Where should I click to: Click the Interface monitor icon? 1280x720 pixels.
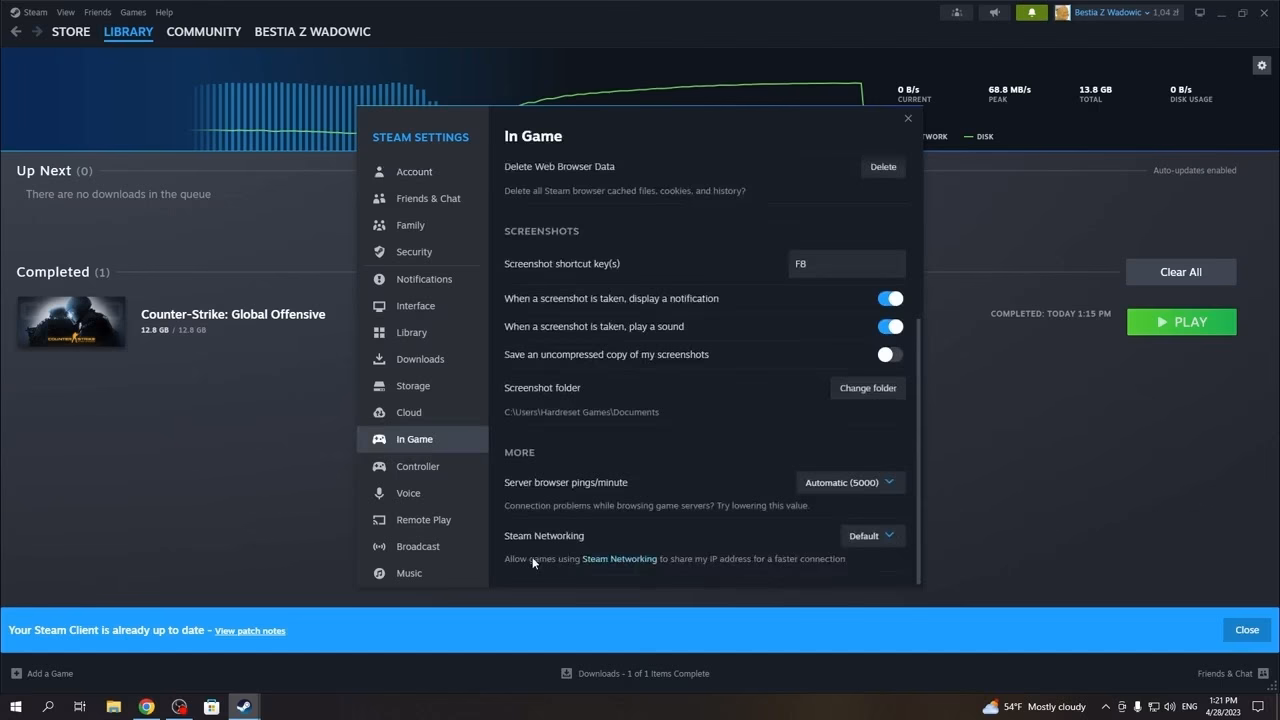379,306
